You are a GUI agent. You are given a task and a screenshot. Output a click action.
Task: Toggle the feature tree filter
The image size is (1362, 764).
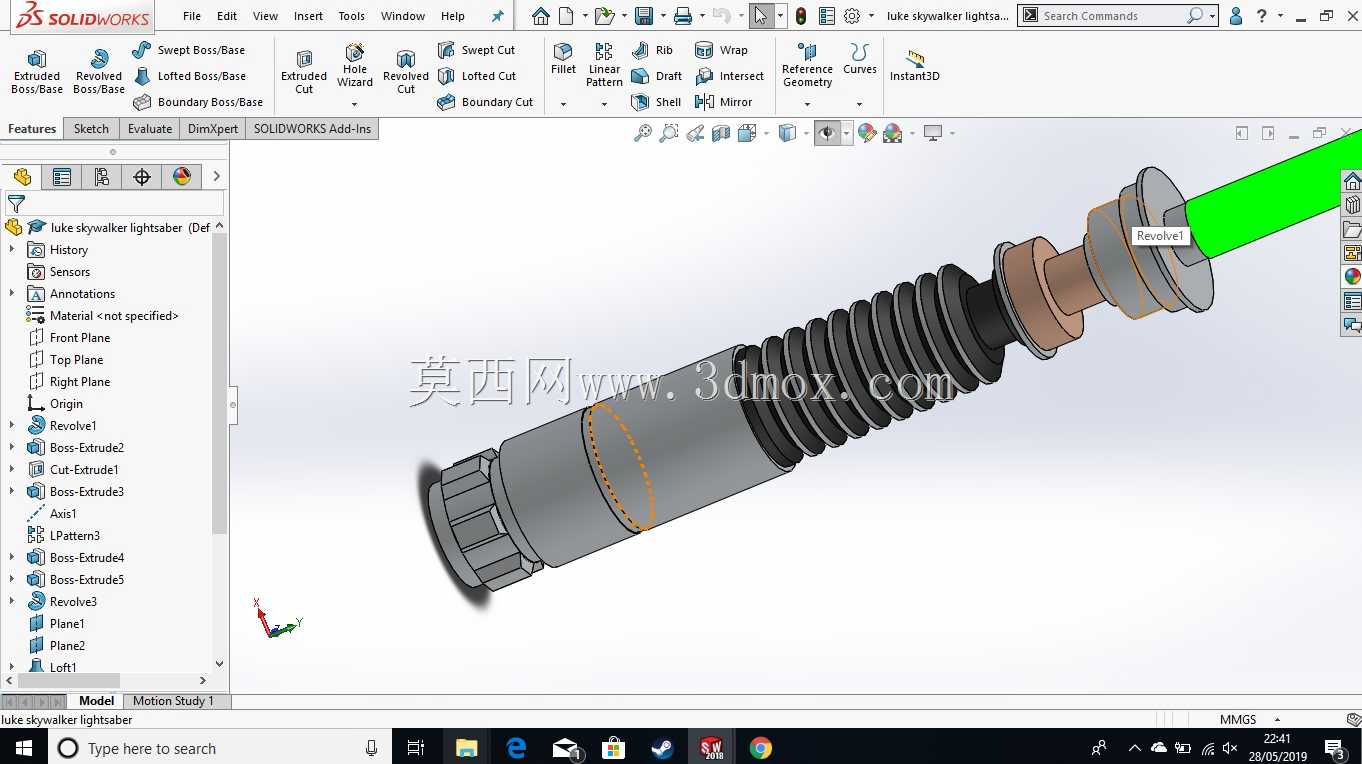[x=16, y=203]
